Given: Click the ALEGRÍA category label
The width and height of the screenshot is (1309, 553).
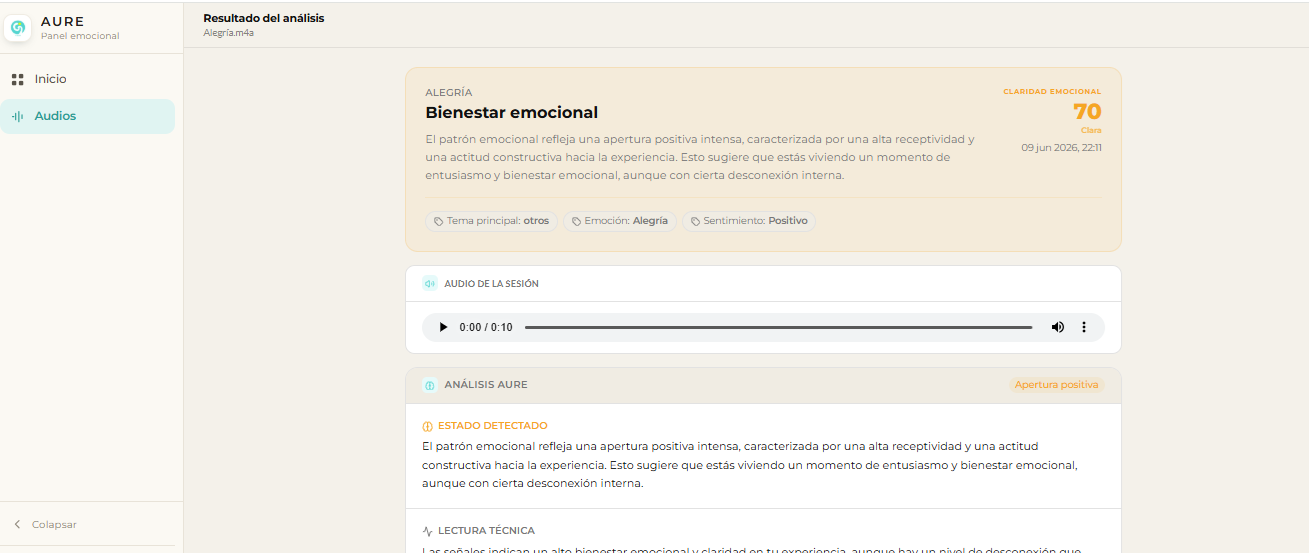Looking at the screenshot, I should click(449, 92).
